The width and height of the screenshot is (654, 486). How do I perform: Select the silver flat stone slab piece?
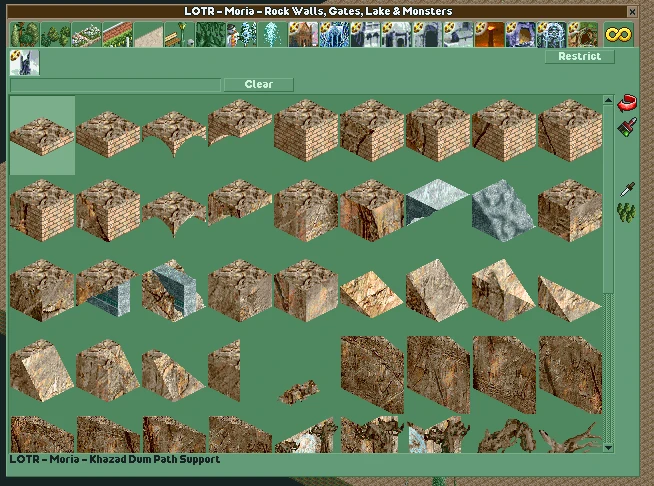438,202
